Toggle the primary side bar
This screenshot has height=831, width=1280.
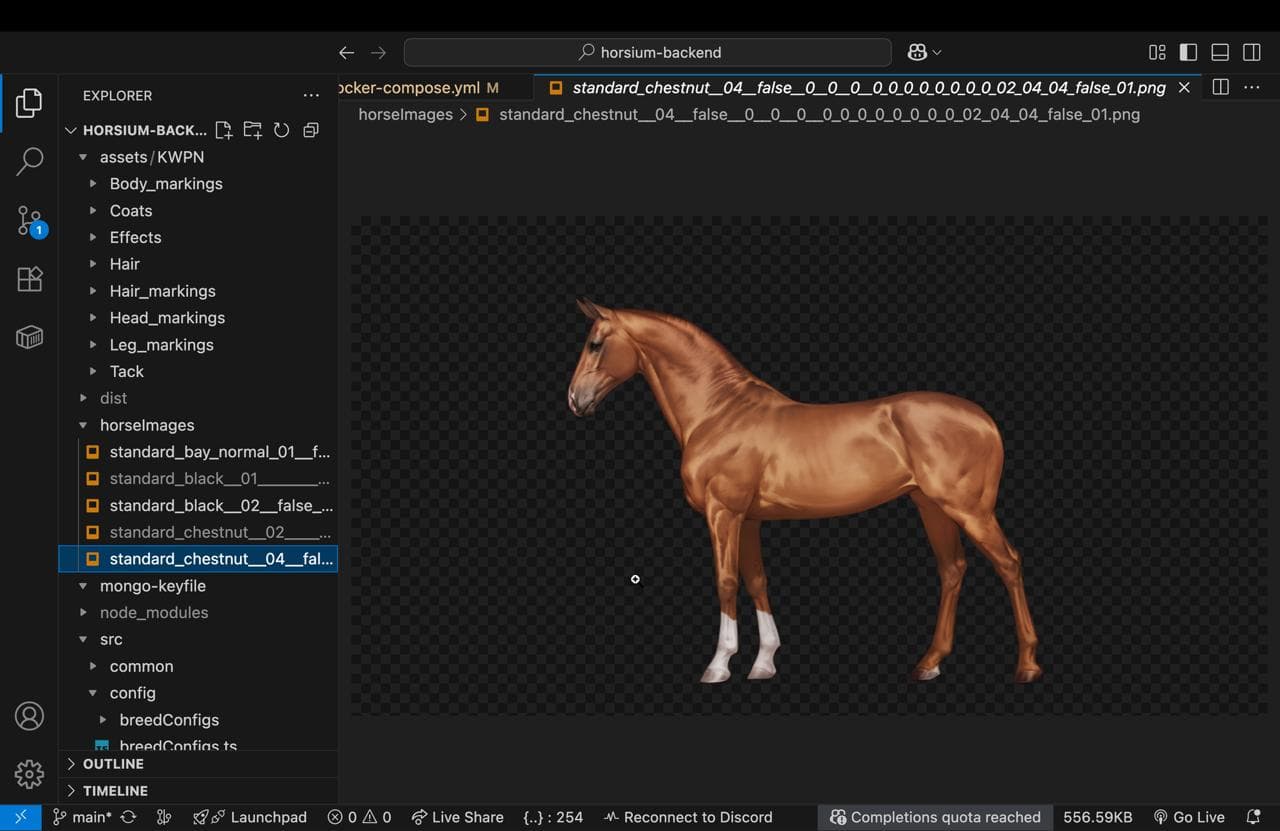pos(1188,53)
